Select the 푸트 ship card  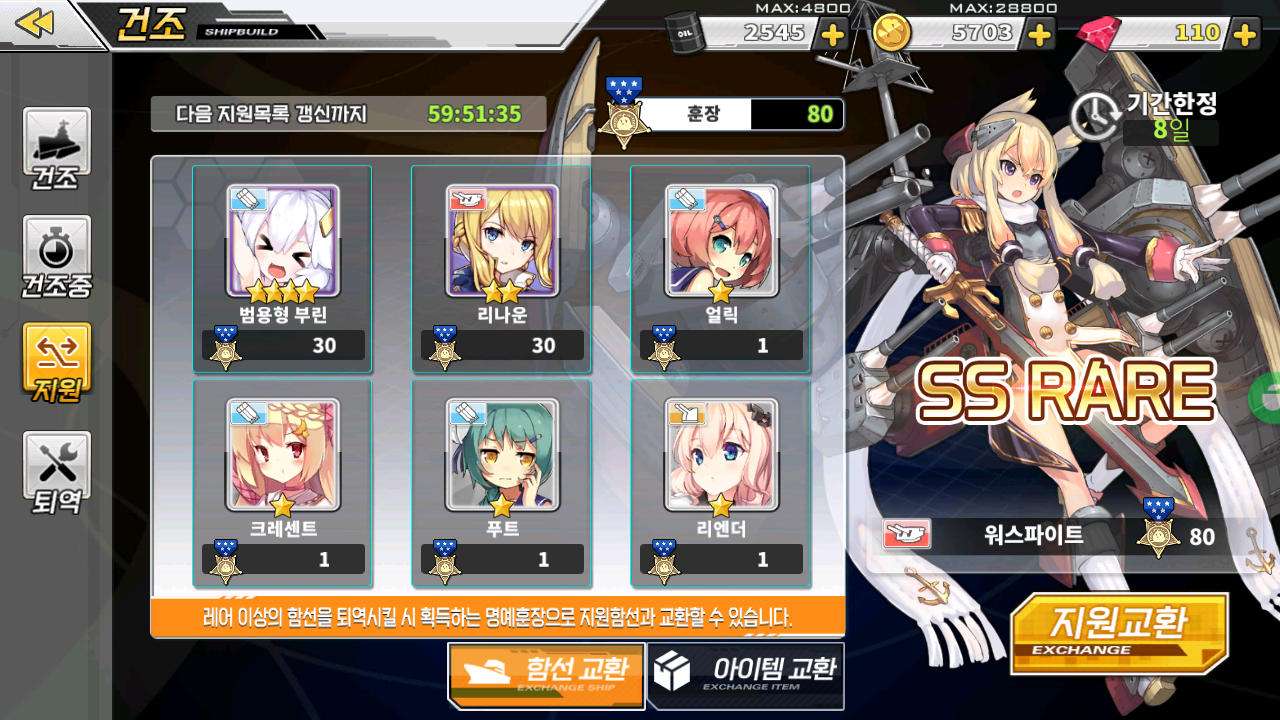[502, 482]
